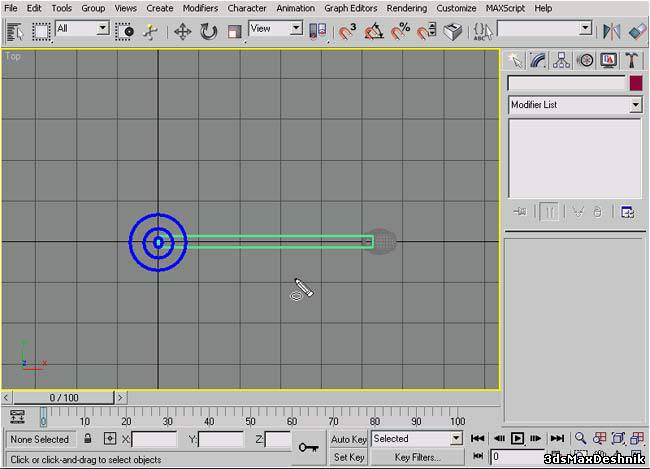650x469 pixels.
Task: Enable Set Key animation mode
Action: click(x=349, y=457)
